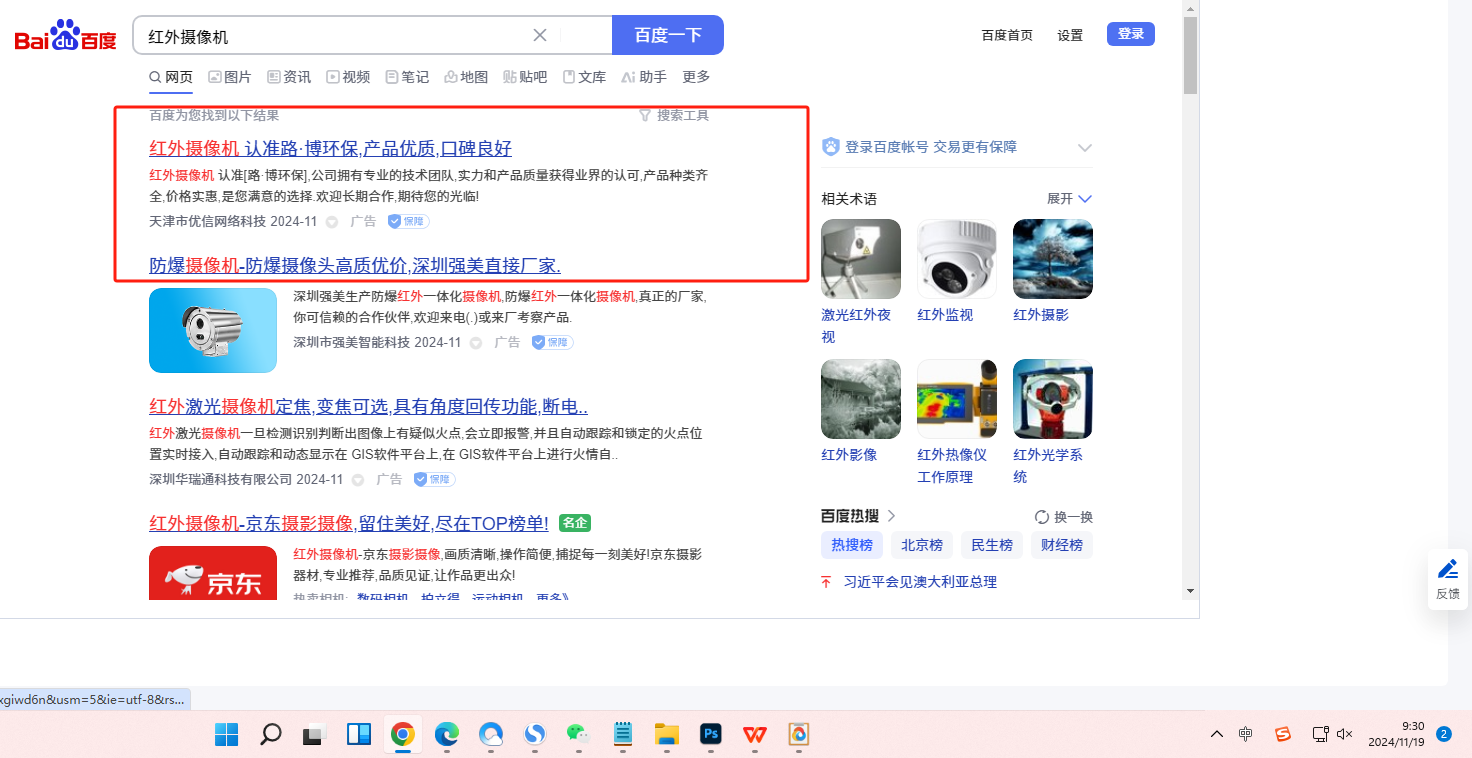
Task: Click the blue 登录 login button
Action: pos(1130,34)
